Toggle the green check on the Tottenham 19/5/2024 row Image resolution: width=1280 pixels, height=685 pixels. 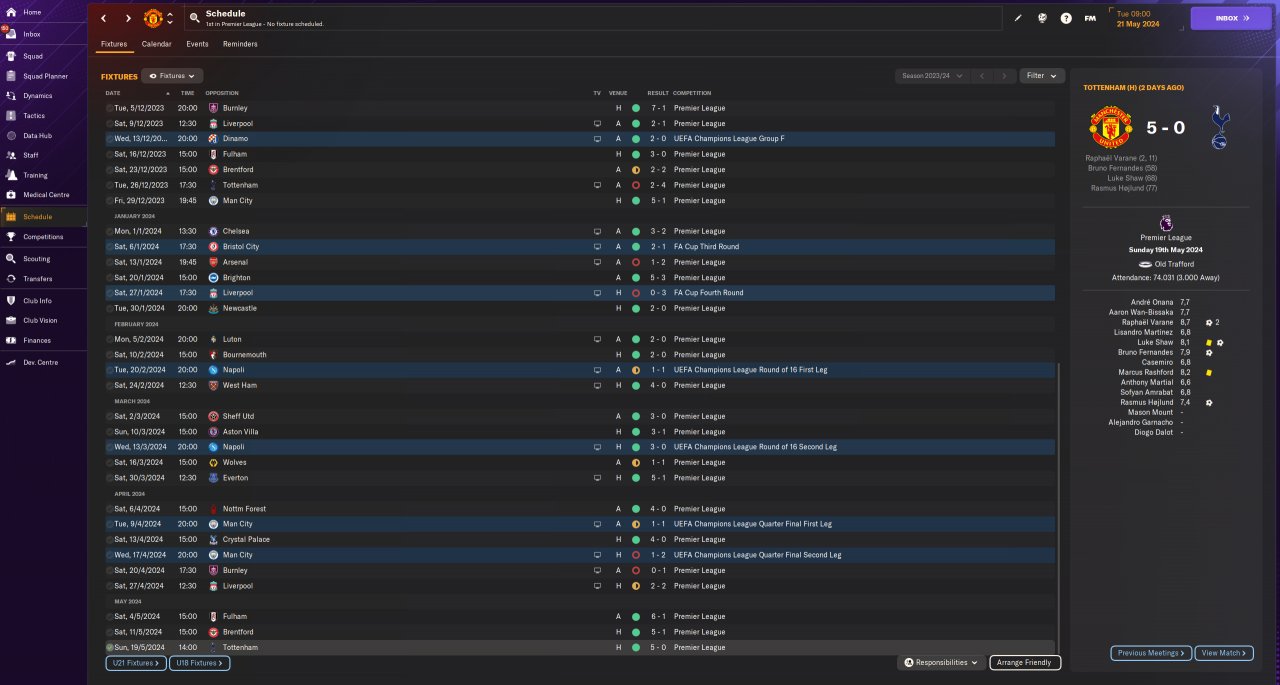[x=109, y=647]
